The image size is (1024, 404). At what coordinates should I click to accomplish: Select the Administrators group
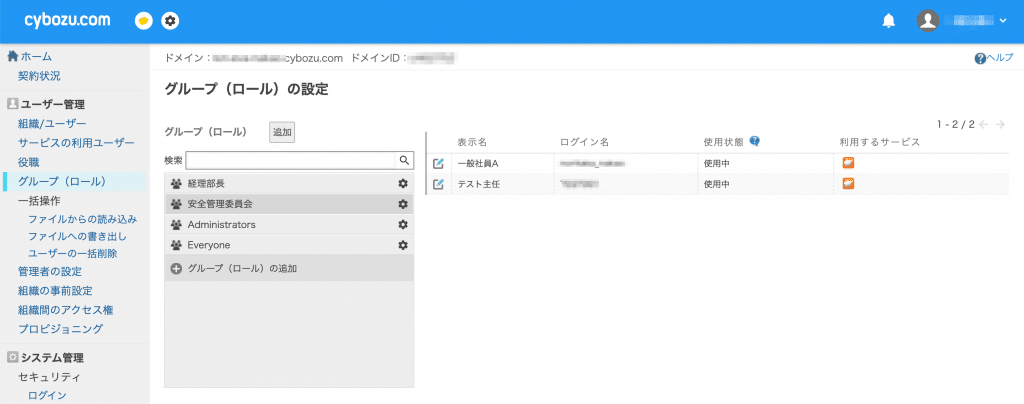[x=289, y=225]
